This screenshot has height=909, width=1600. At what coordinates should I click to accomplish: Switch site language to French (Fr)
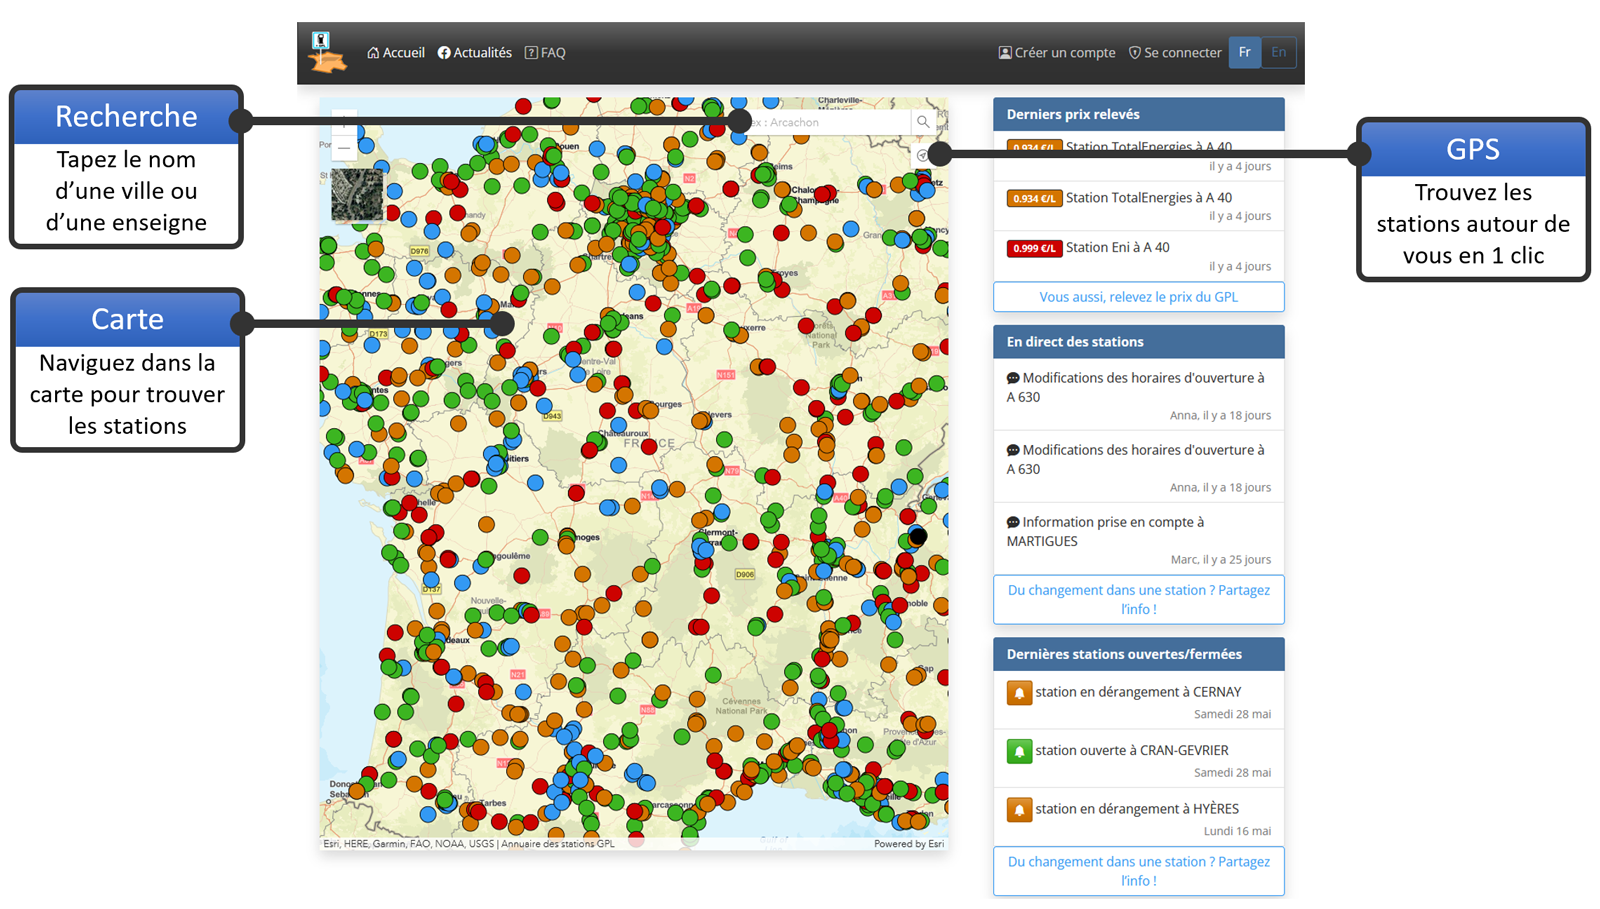pyautogui.click(x=1244, y=52)
